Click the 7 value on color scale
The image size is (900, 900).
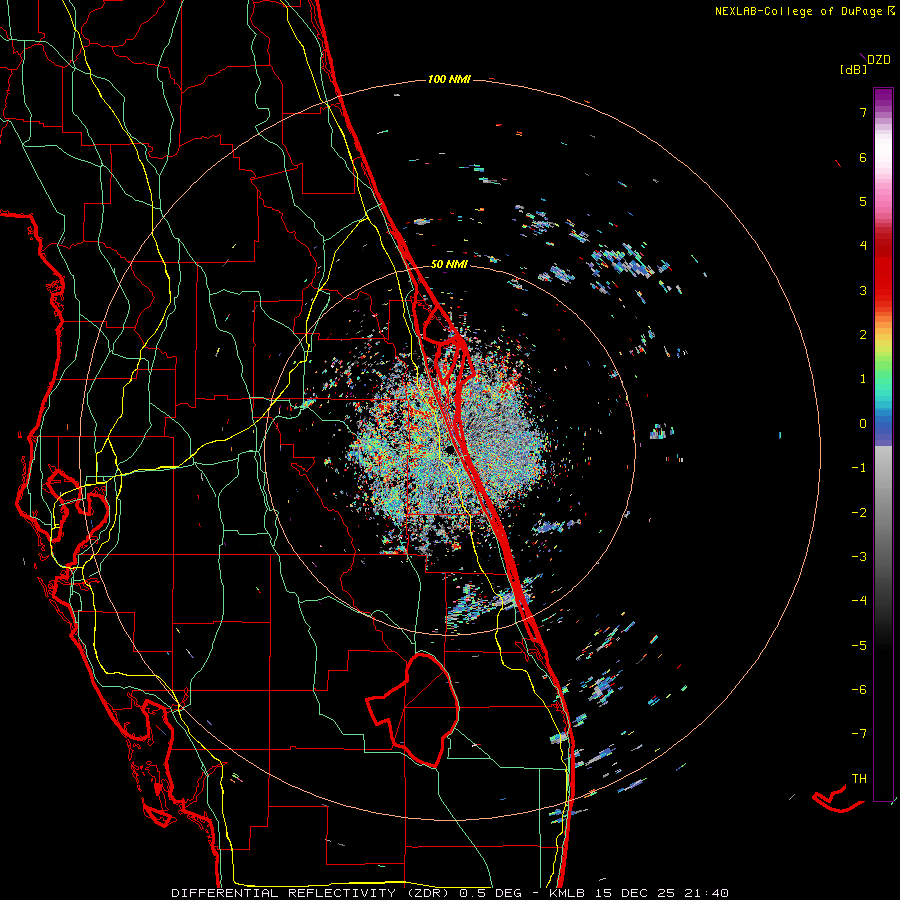(x=863, y=112)
